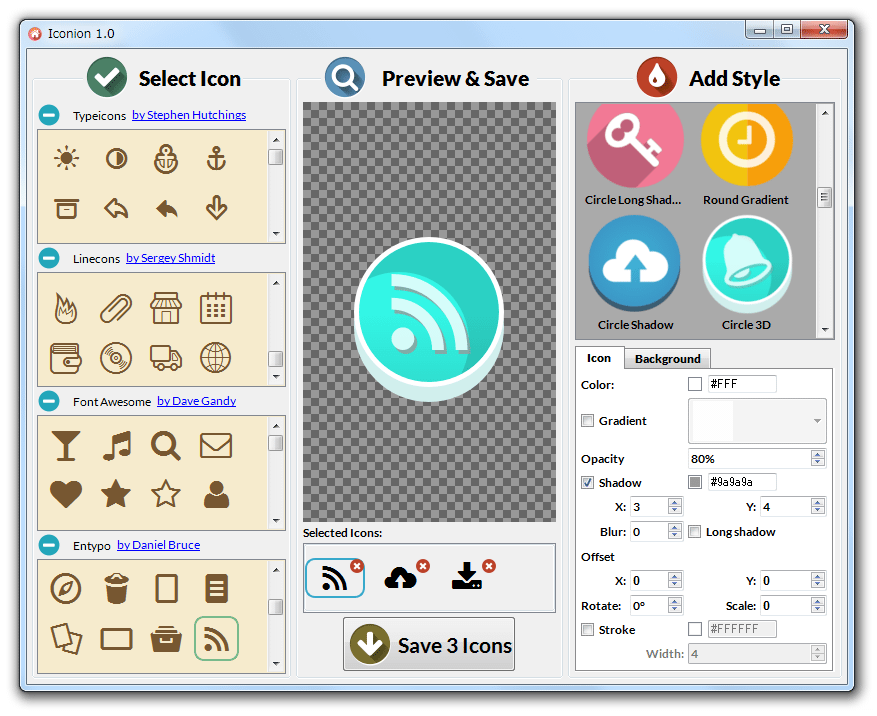Choose the delivery truck icon

pos(166,358)
